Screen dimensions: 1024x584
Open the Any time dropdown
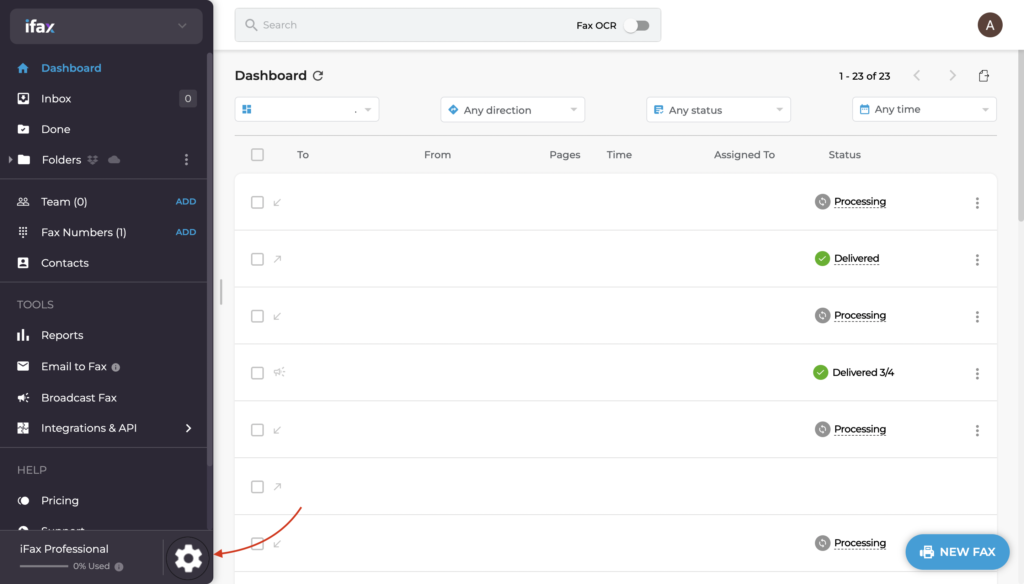pyautogui.click(x=924, y=109)
